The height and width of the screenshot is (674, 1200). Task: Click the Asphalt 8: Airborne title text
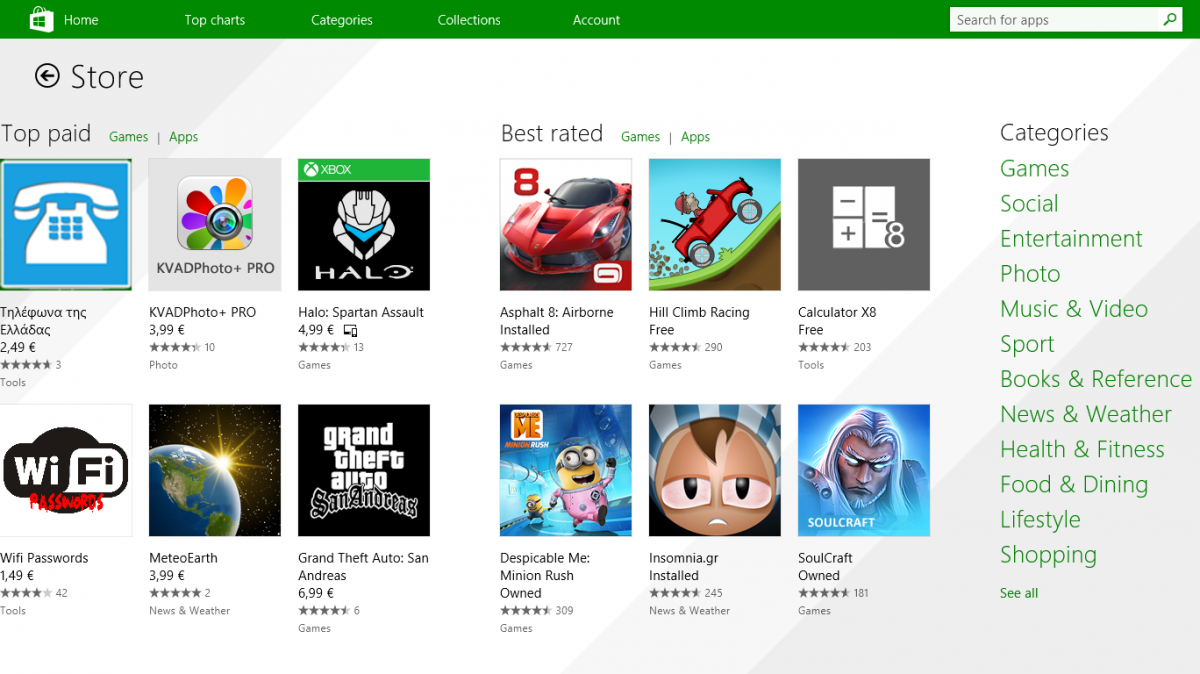tap(557, 312)
